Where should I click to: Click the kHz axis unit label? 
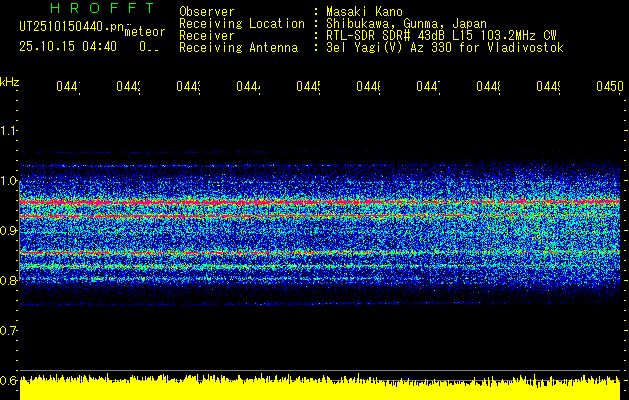pyautogui.click(x=10, y=83)
